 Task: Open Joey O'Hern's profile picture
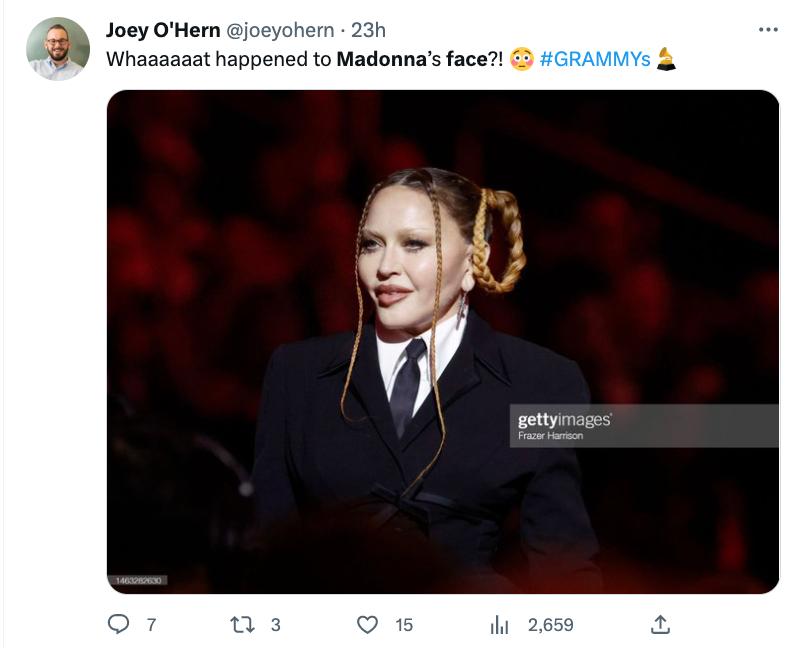click(x=58, y=48)
